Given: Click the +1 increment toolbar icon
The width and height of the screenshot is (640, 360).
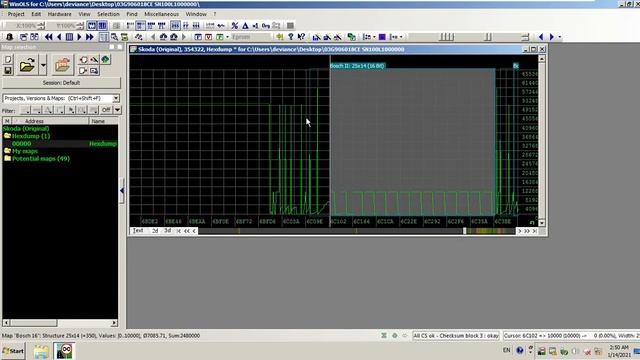Looking at the screenshot, I should (256, 26).
